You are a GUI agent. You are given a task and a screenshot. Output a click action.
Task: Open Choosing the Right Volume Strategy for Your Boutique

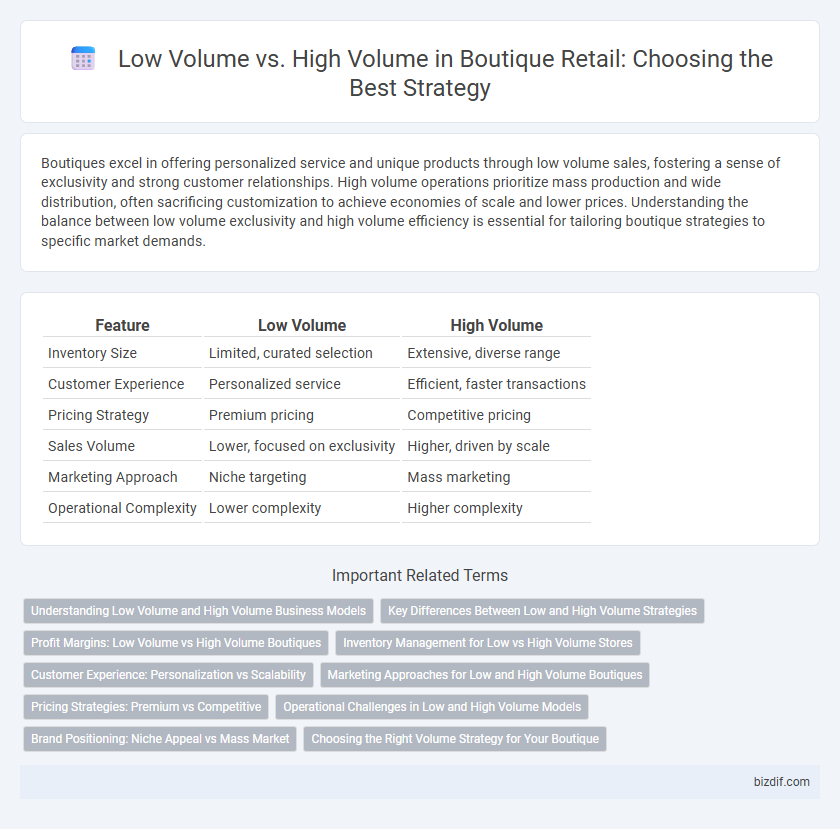[x=455, y=738]
